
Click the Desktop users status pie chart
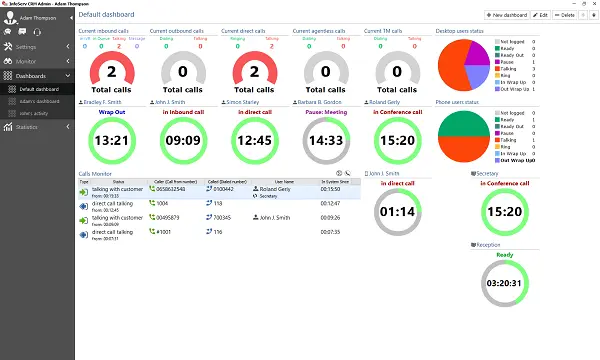[x=464, y=65]
